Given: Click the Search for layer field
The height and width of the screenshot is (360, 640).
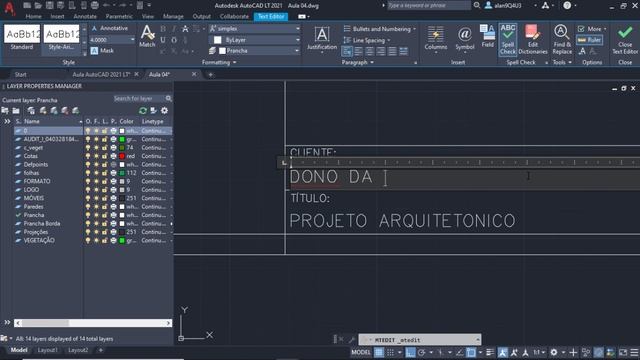Looking at the screenshot, I should (138, 98).
